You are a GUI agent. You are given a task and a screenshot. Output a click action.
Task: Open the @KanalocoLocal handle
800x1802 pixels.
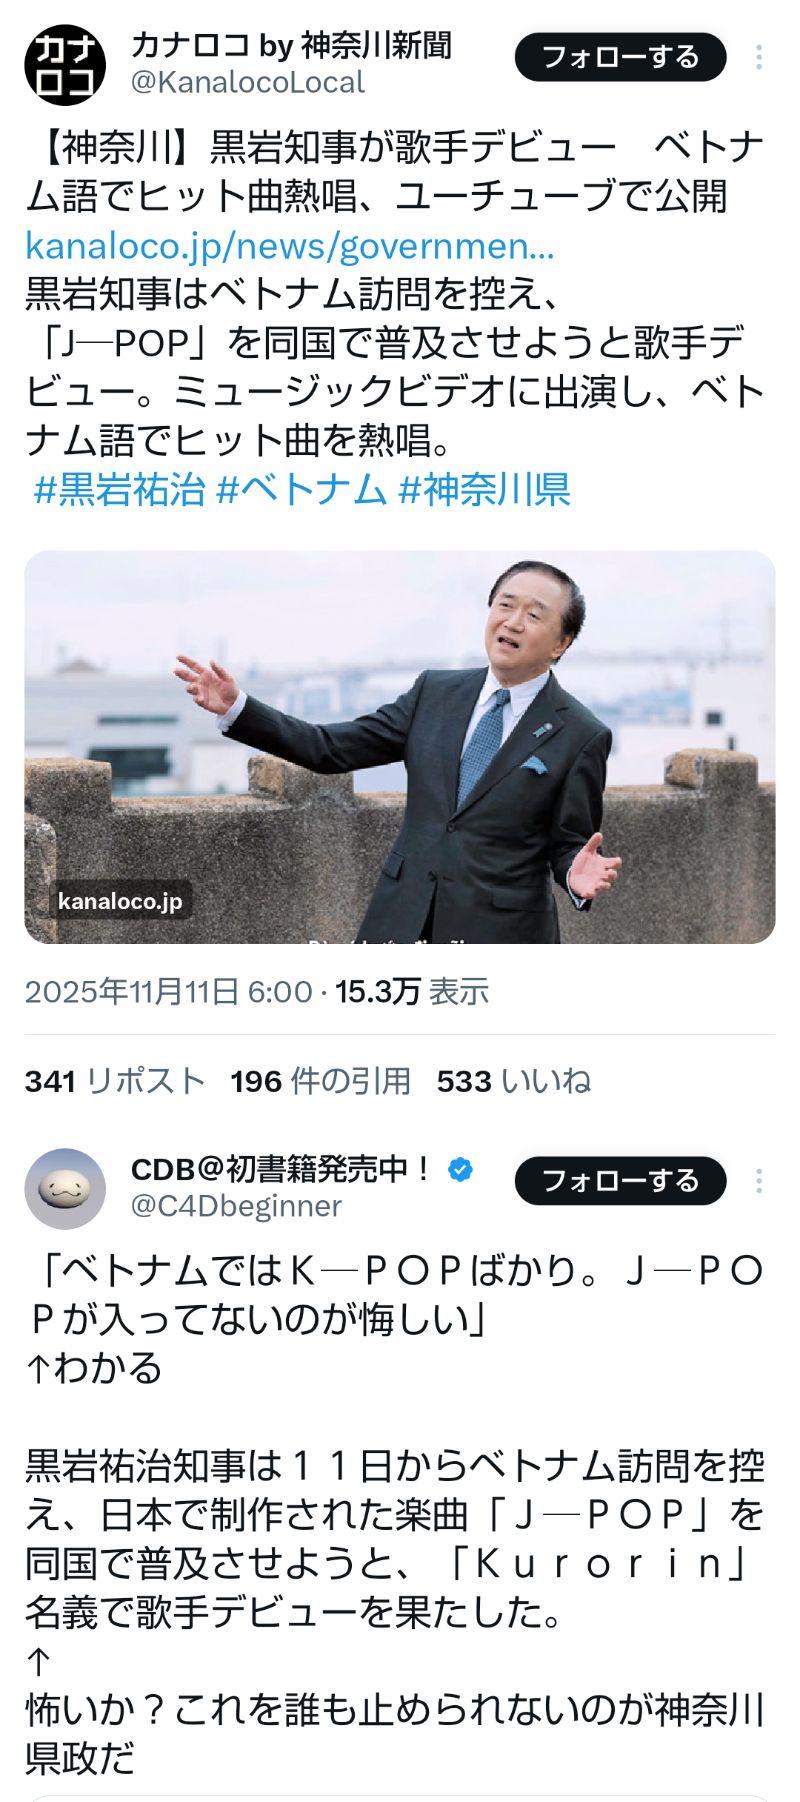pos(248,83)
